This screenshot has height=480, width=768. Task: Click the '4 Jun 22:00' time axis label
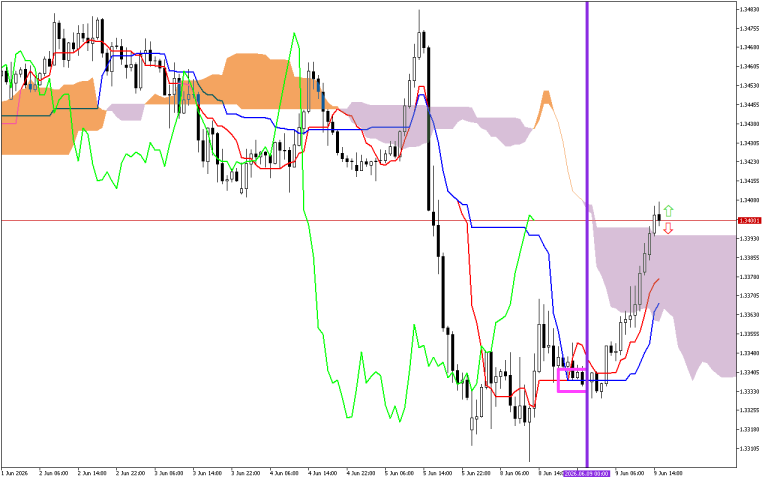(x=361, y=474)
